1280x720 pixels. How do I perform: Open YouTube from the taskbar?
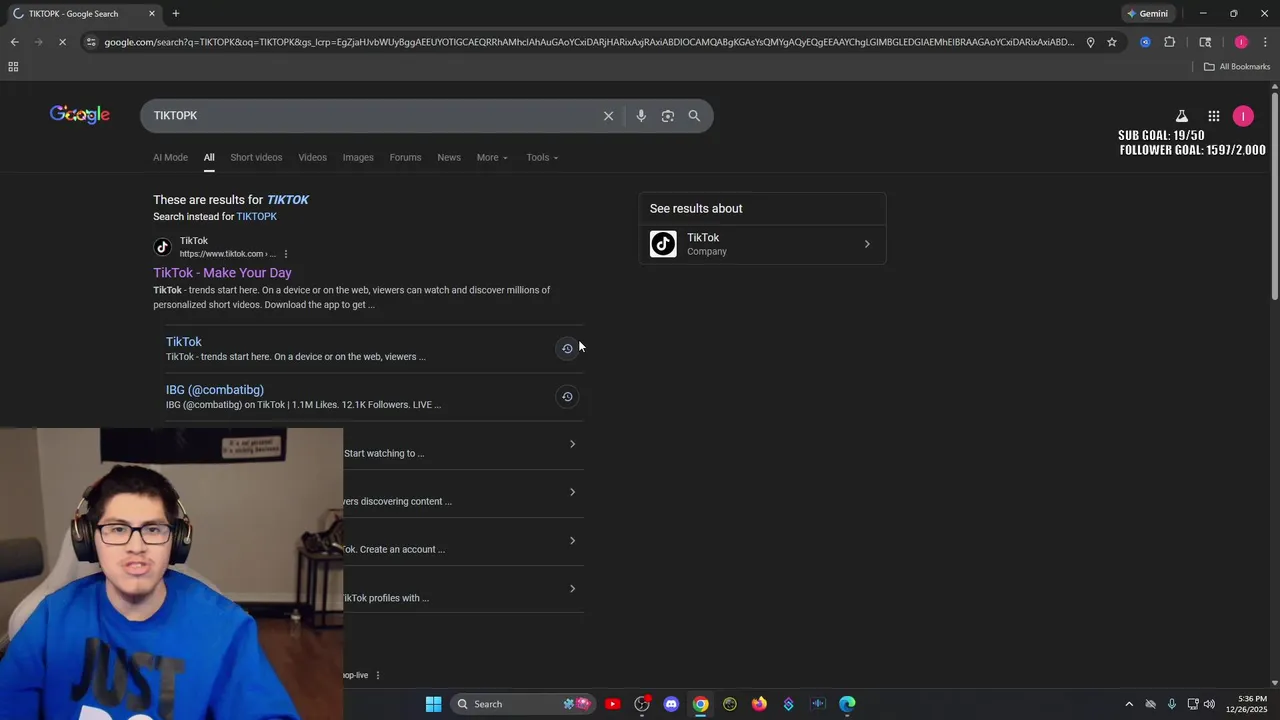[x=613, y=704]
